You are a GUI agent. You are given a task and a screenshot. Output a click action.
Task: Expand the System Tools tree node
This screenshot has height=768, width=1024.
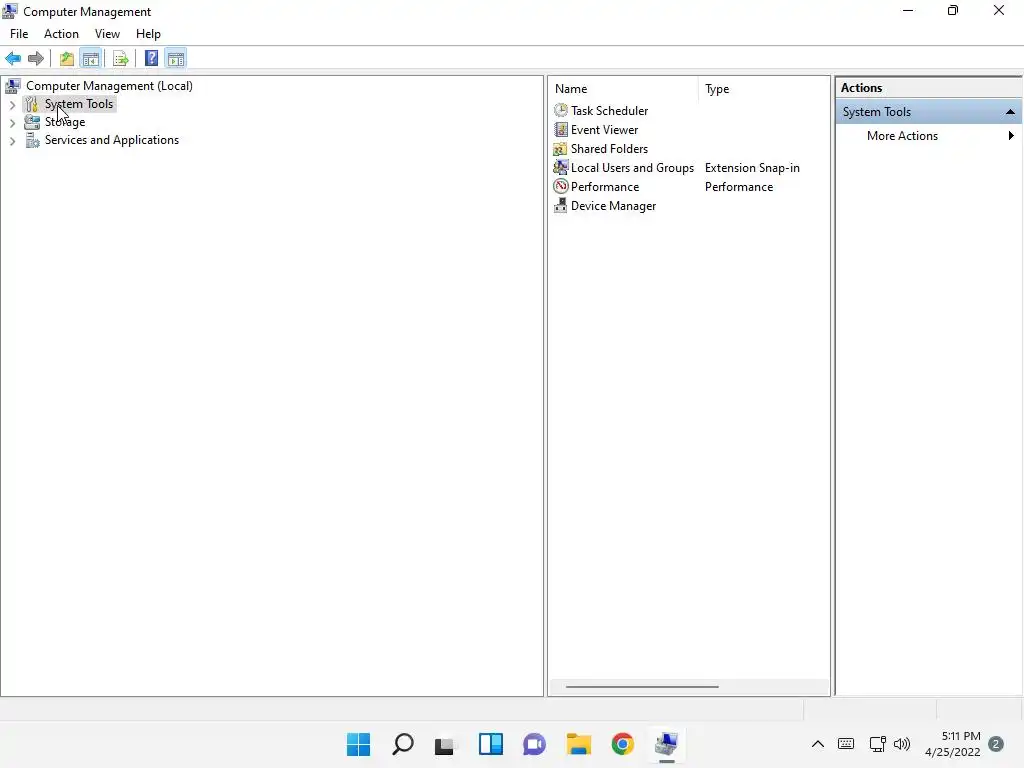pyautogui.click(x=12, y=104)
